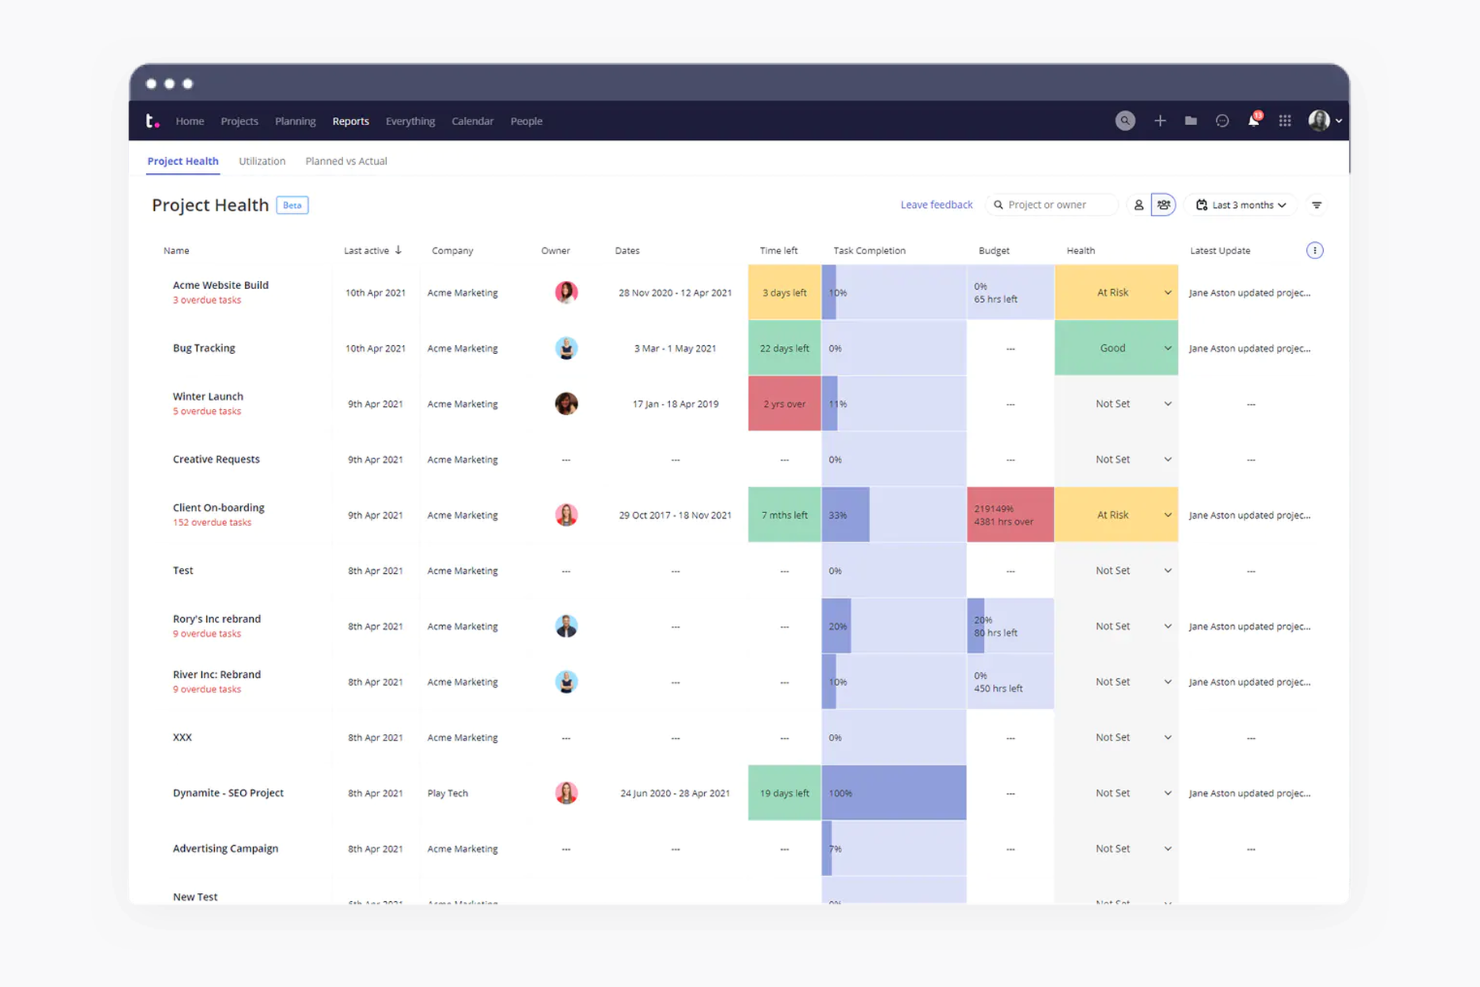The width and height of the screenshot is (1480, 987).
Task: Click the 2 yrs over time cell
Action: coord(784,404)
